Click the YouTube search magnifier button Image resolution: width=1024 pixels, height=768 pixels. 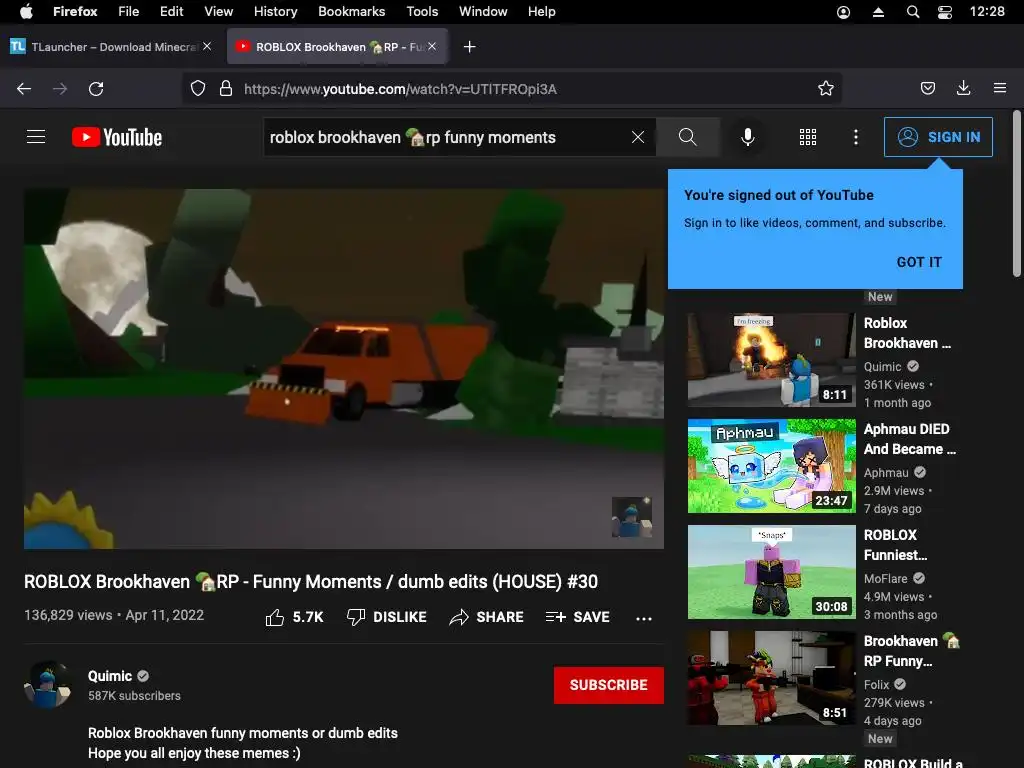688,137
